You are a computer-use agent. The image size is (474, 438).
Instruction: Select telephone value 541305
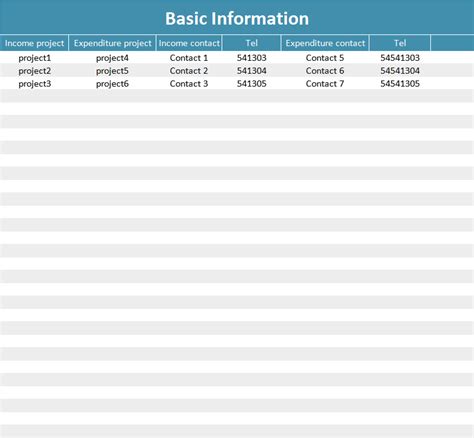tap(252, 83)
